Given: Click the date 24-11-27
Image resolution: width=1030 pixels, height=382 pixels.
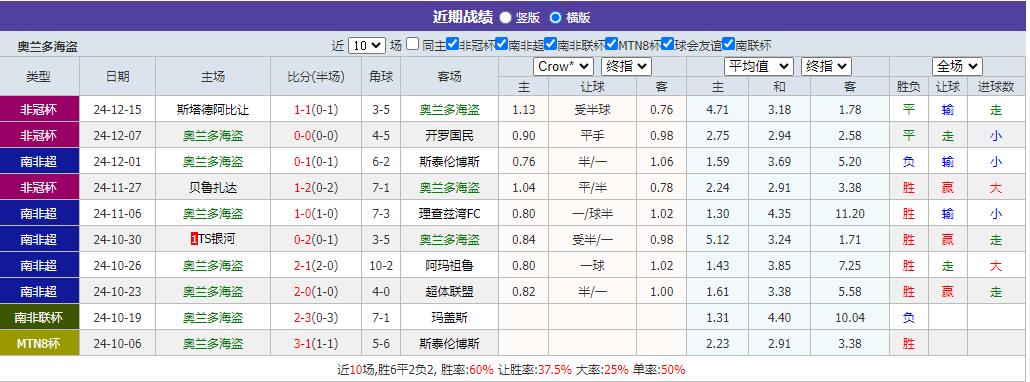Looking at the screenshot, I should point(118,188).
